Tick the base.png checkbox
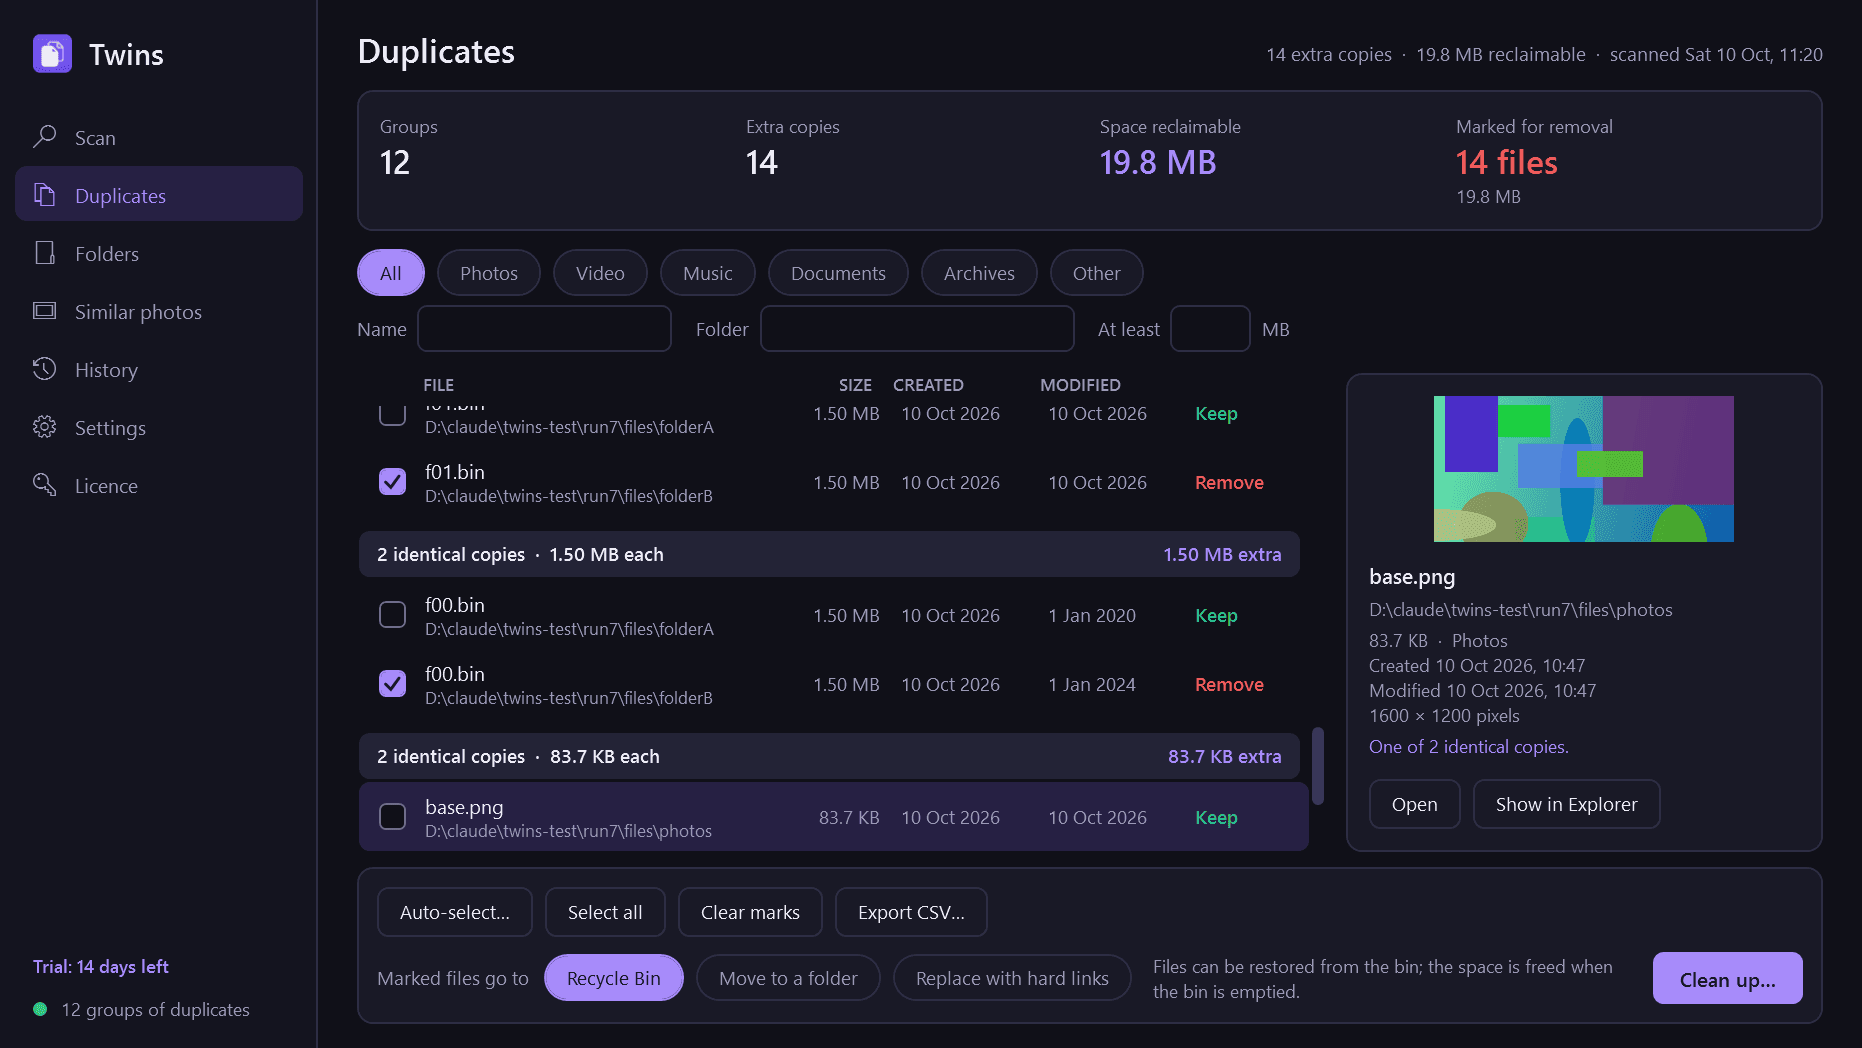 click(x=392, y=817)
